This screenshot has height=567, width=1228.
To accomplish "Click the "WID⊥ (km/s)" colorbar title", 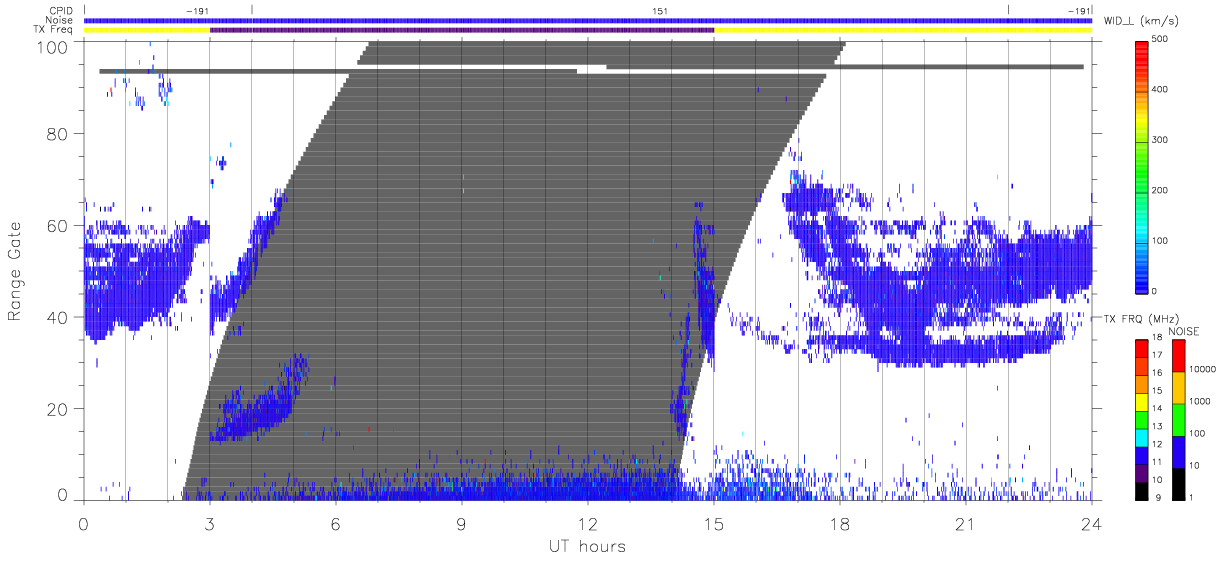I will pyautogui.click(x=1139, y=21).
